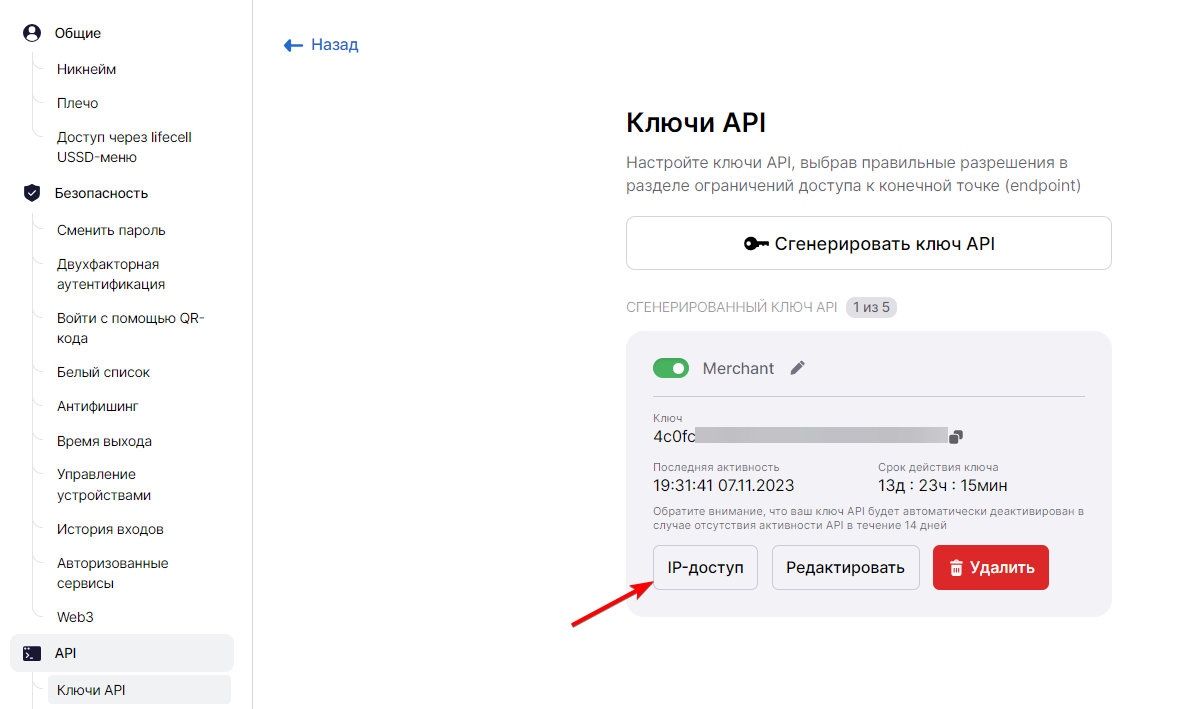Click the copy icon next to API key
1184x709 pixels.
(x=956, y=436)
